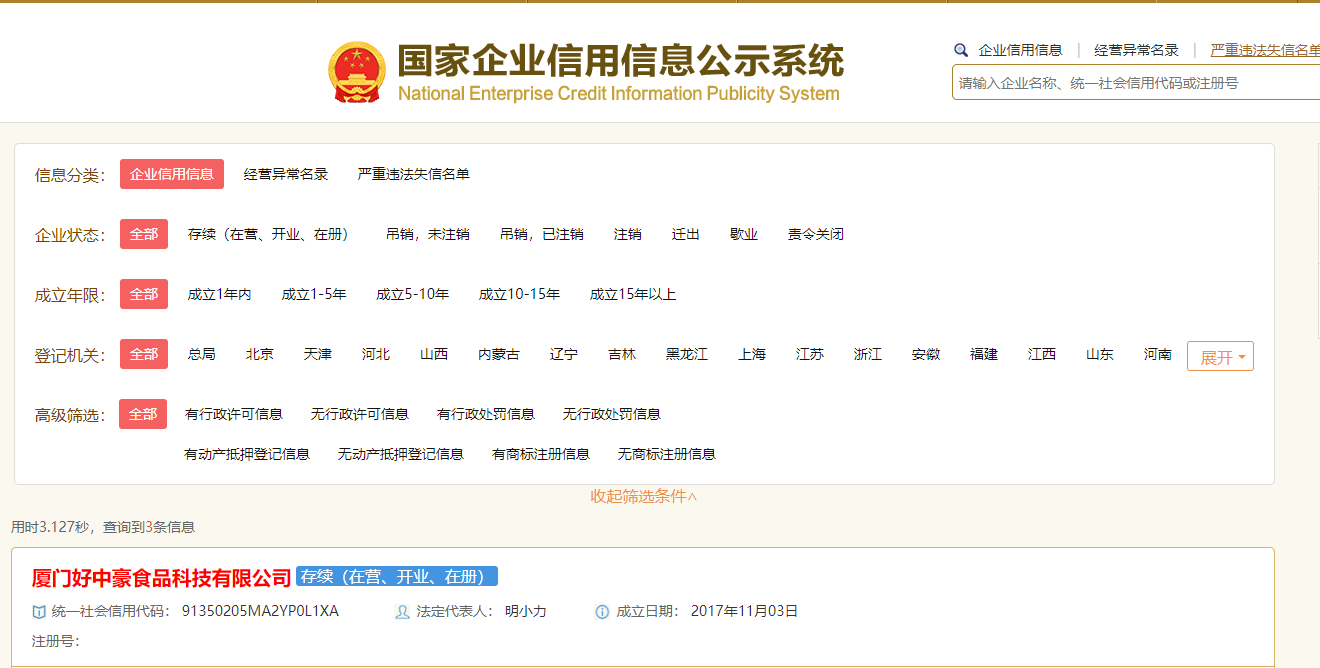
Task: Filter registration authority by 福建
Action: pyautogui.click(x=984, y=354)
